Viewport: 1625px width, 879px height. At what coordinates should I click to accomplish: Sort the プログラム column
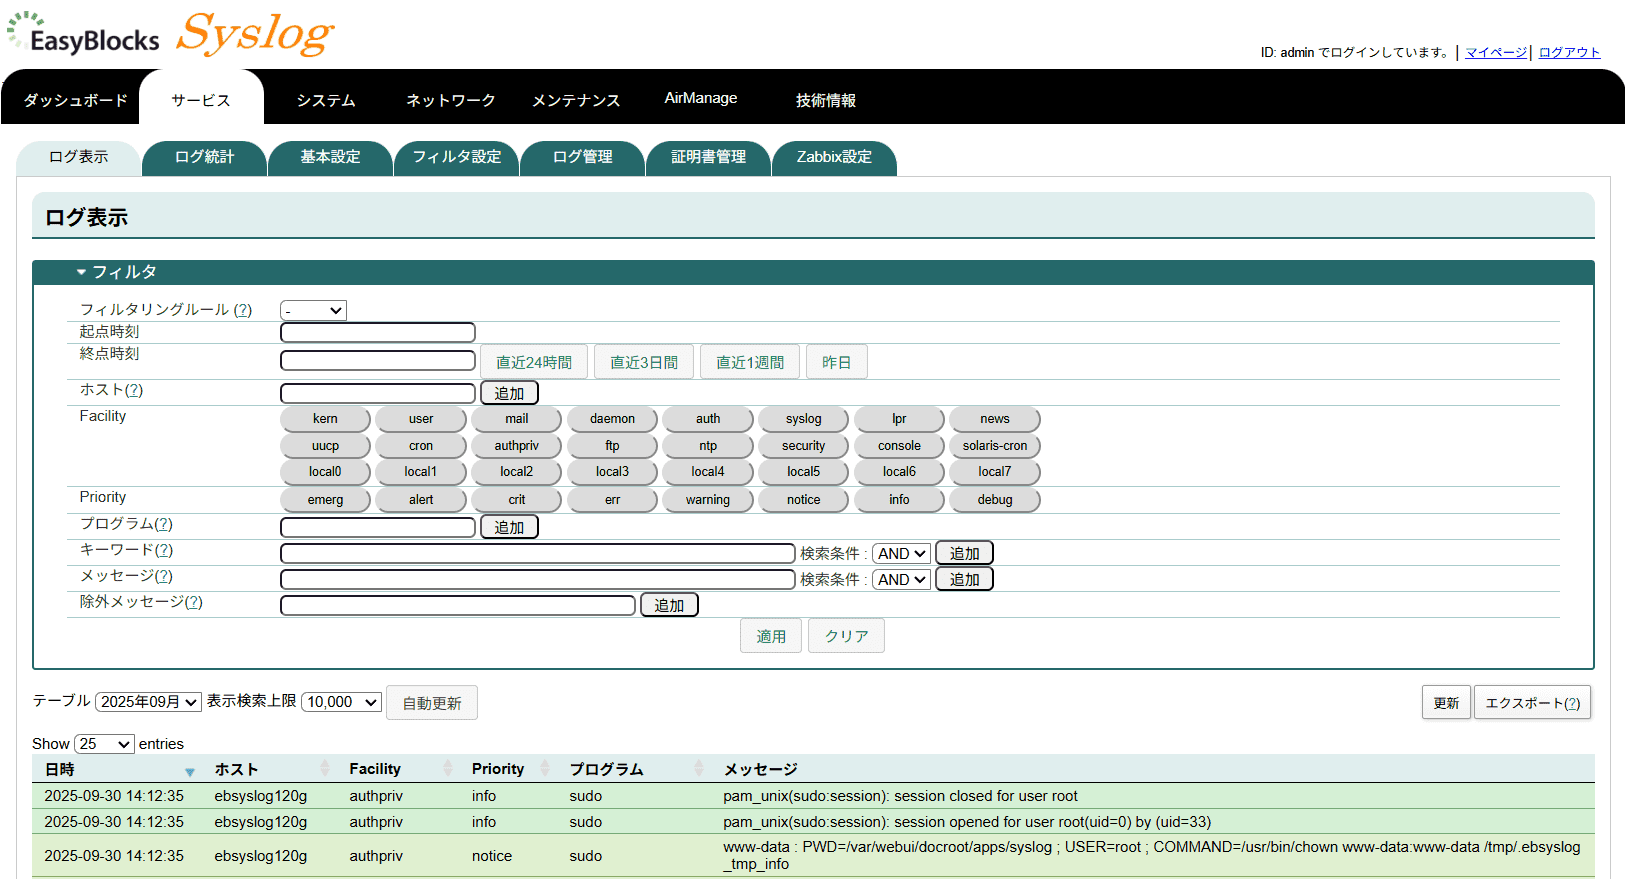[x=698, y=769]
